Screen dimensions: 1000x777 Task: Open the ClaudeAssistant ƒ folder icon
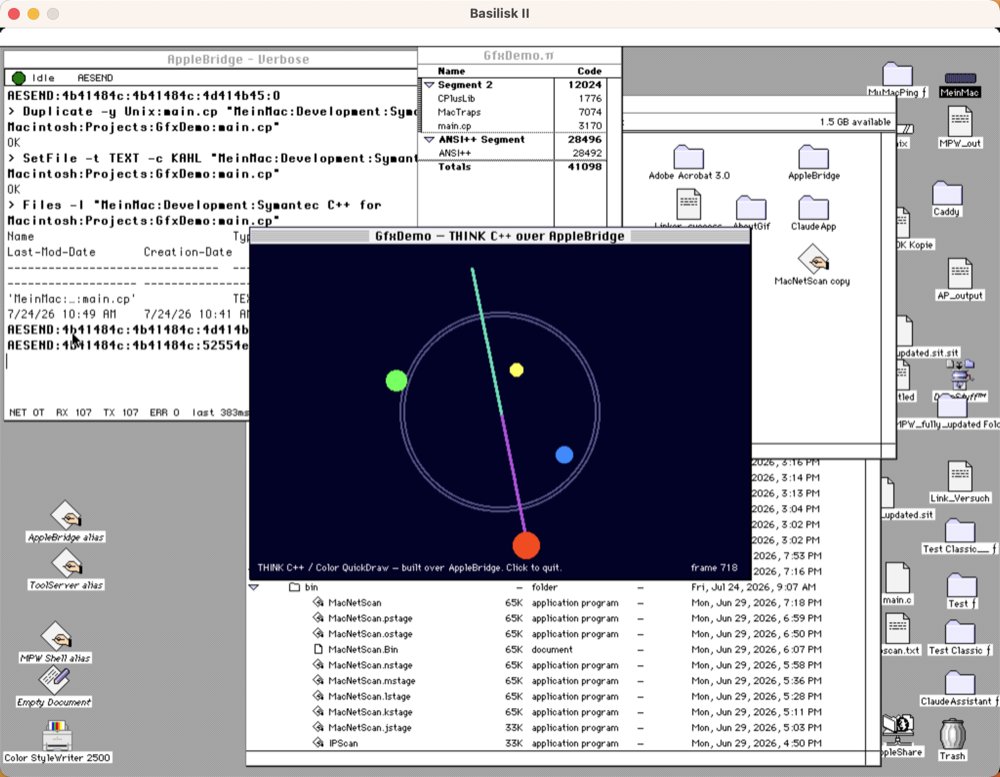(960, 683)
